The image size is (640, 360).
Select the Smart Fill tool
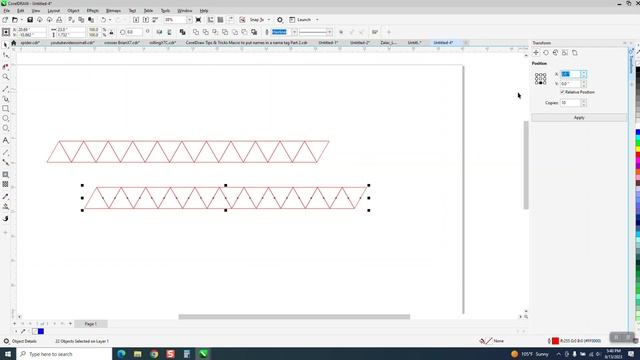[x=5, y=218]
